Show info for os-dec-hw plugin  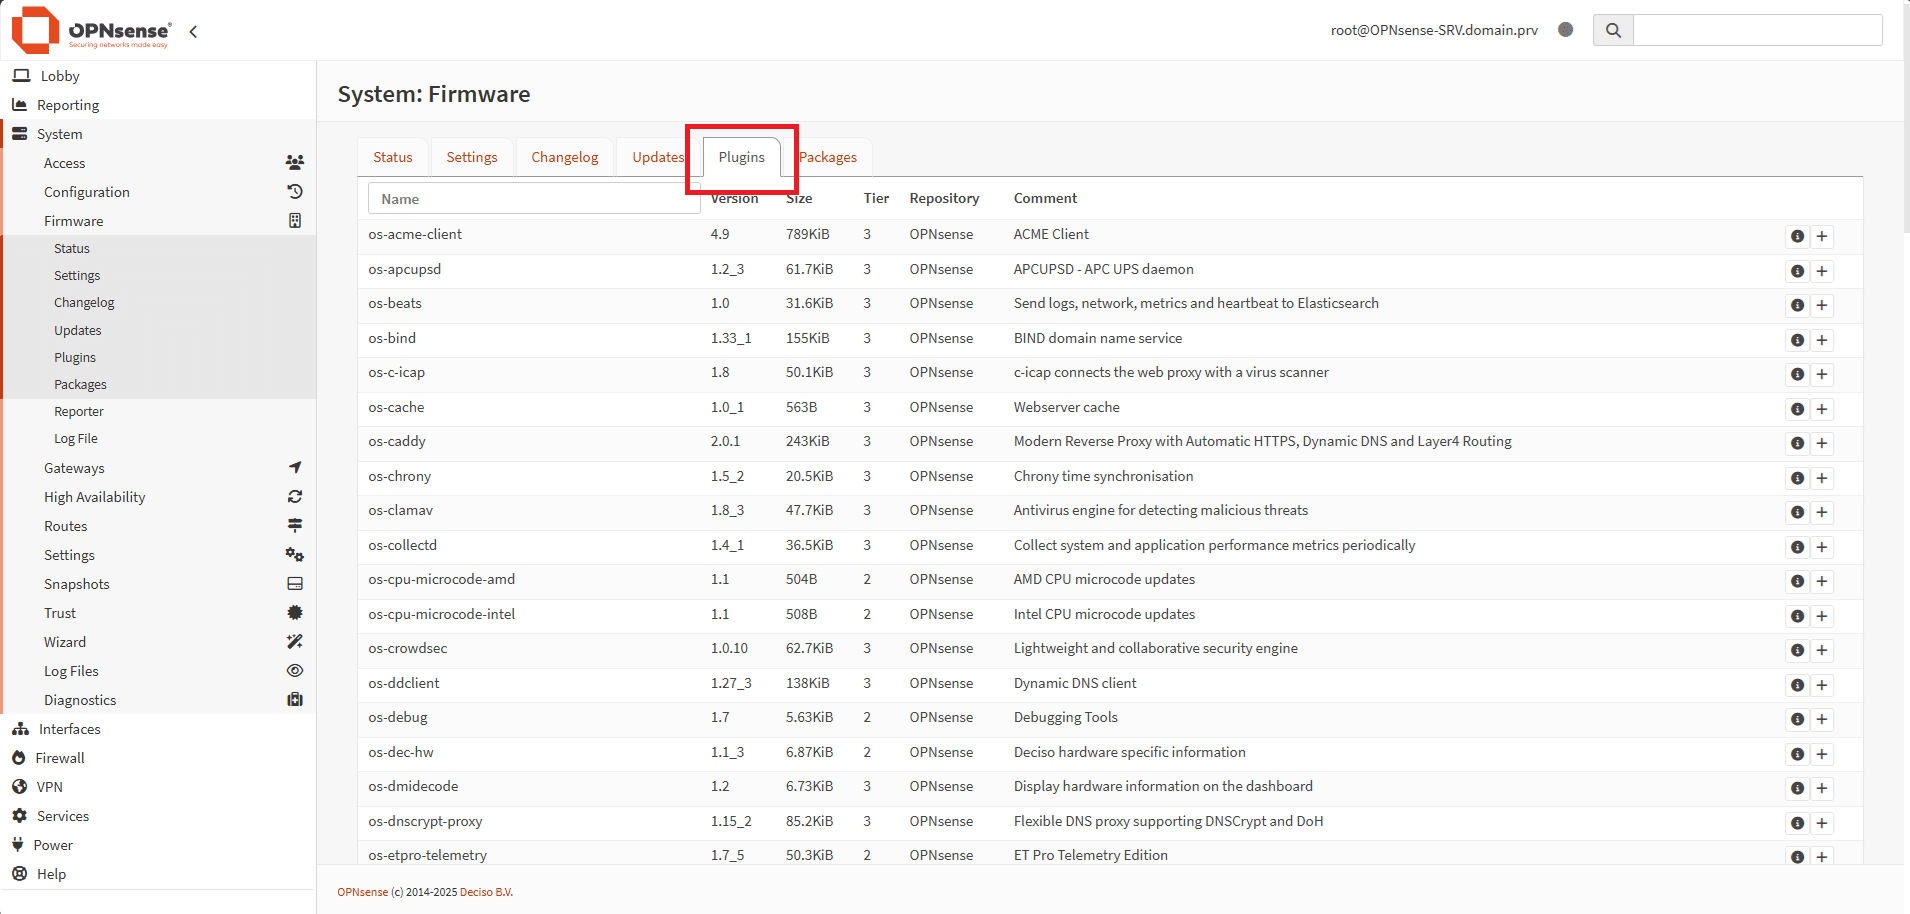pyautogui.click(x=1797, y=754)
